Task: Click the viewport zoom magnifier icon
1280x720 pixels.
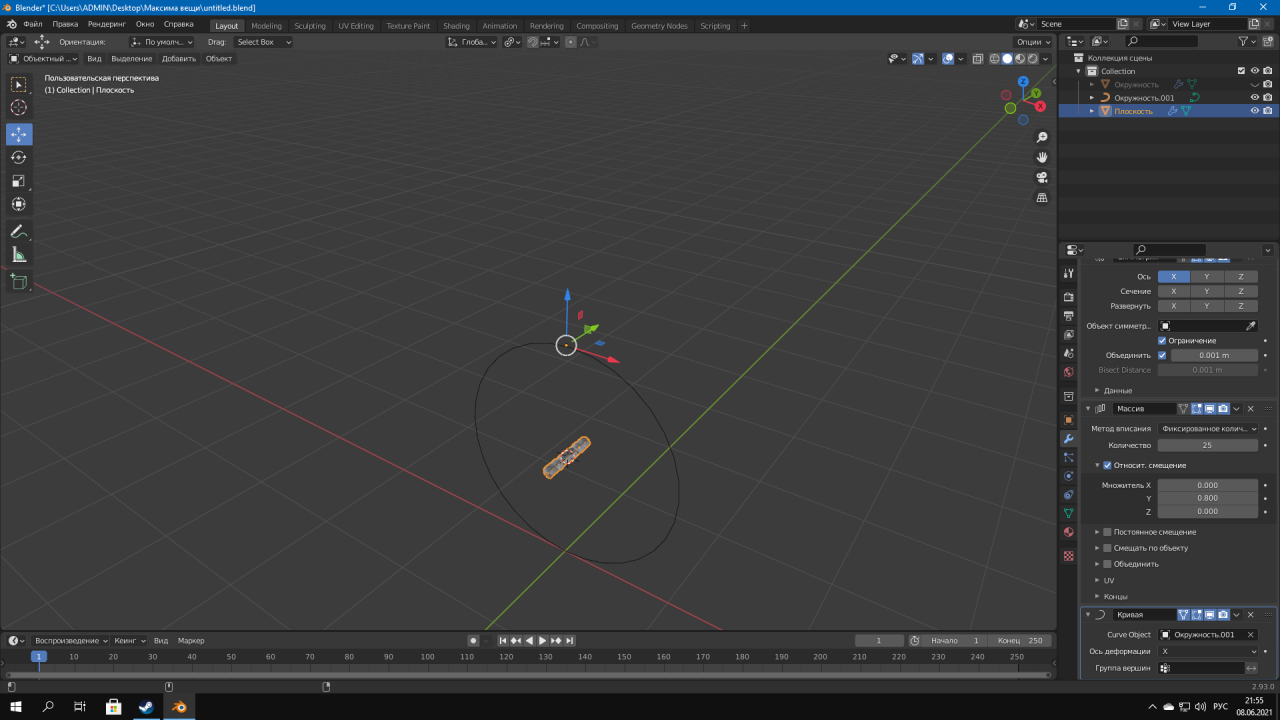Action: [x=1042, y=137]
